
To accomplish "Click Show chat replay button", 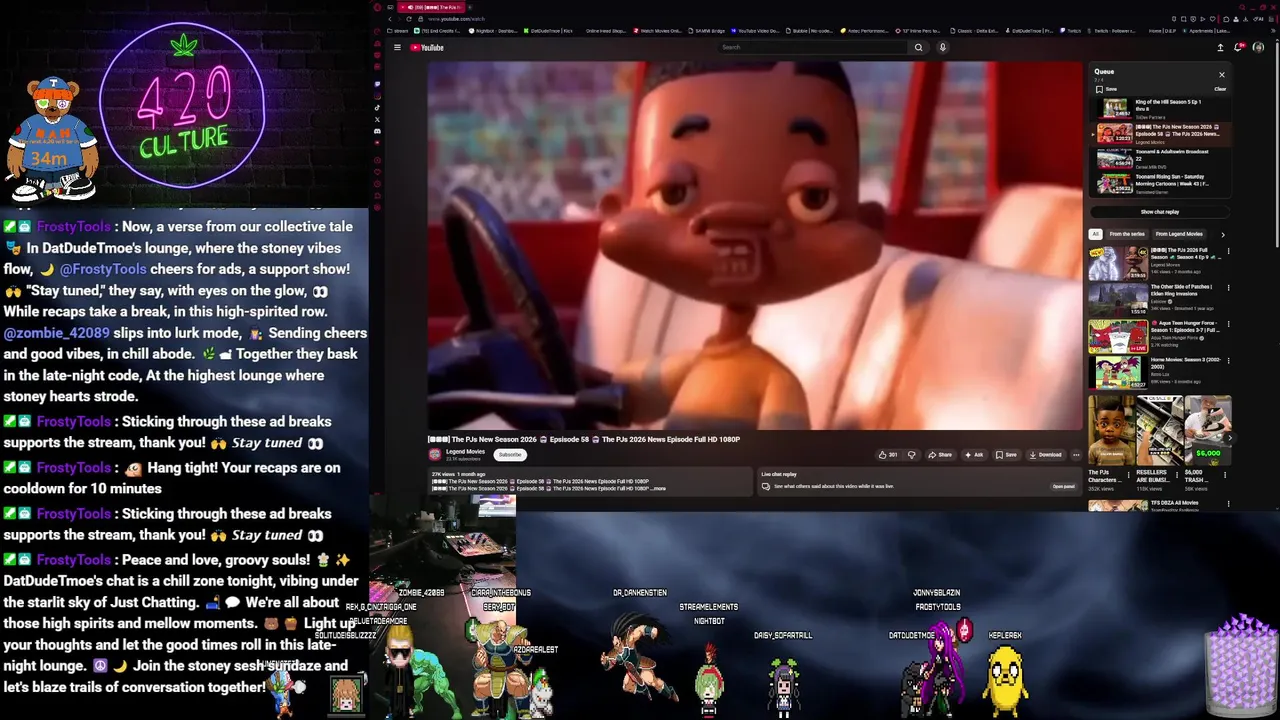I will click(x=1160, y=212).
